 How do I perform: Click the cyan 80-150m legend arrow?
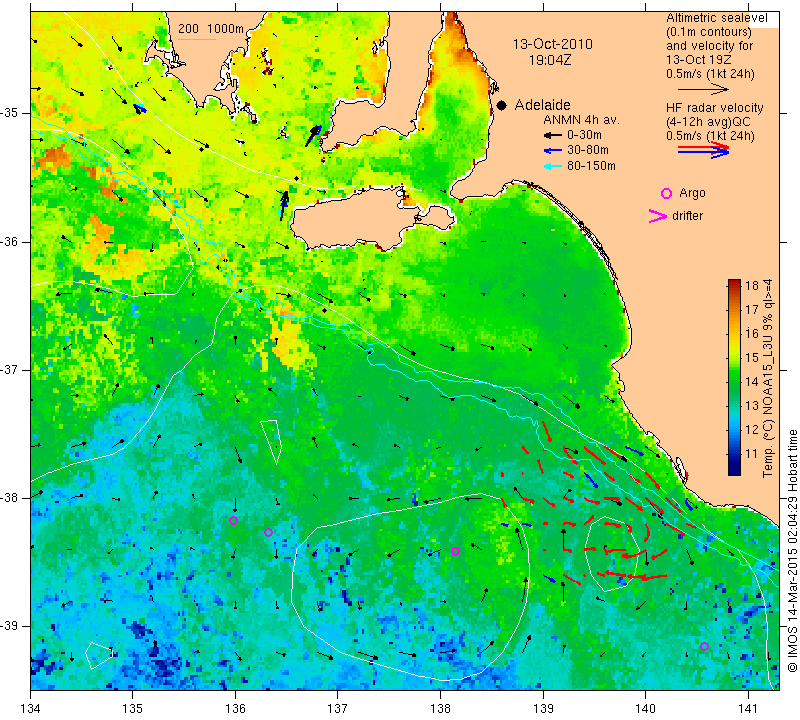click(x=552, y=166)
